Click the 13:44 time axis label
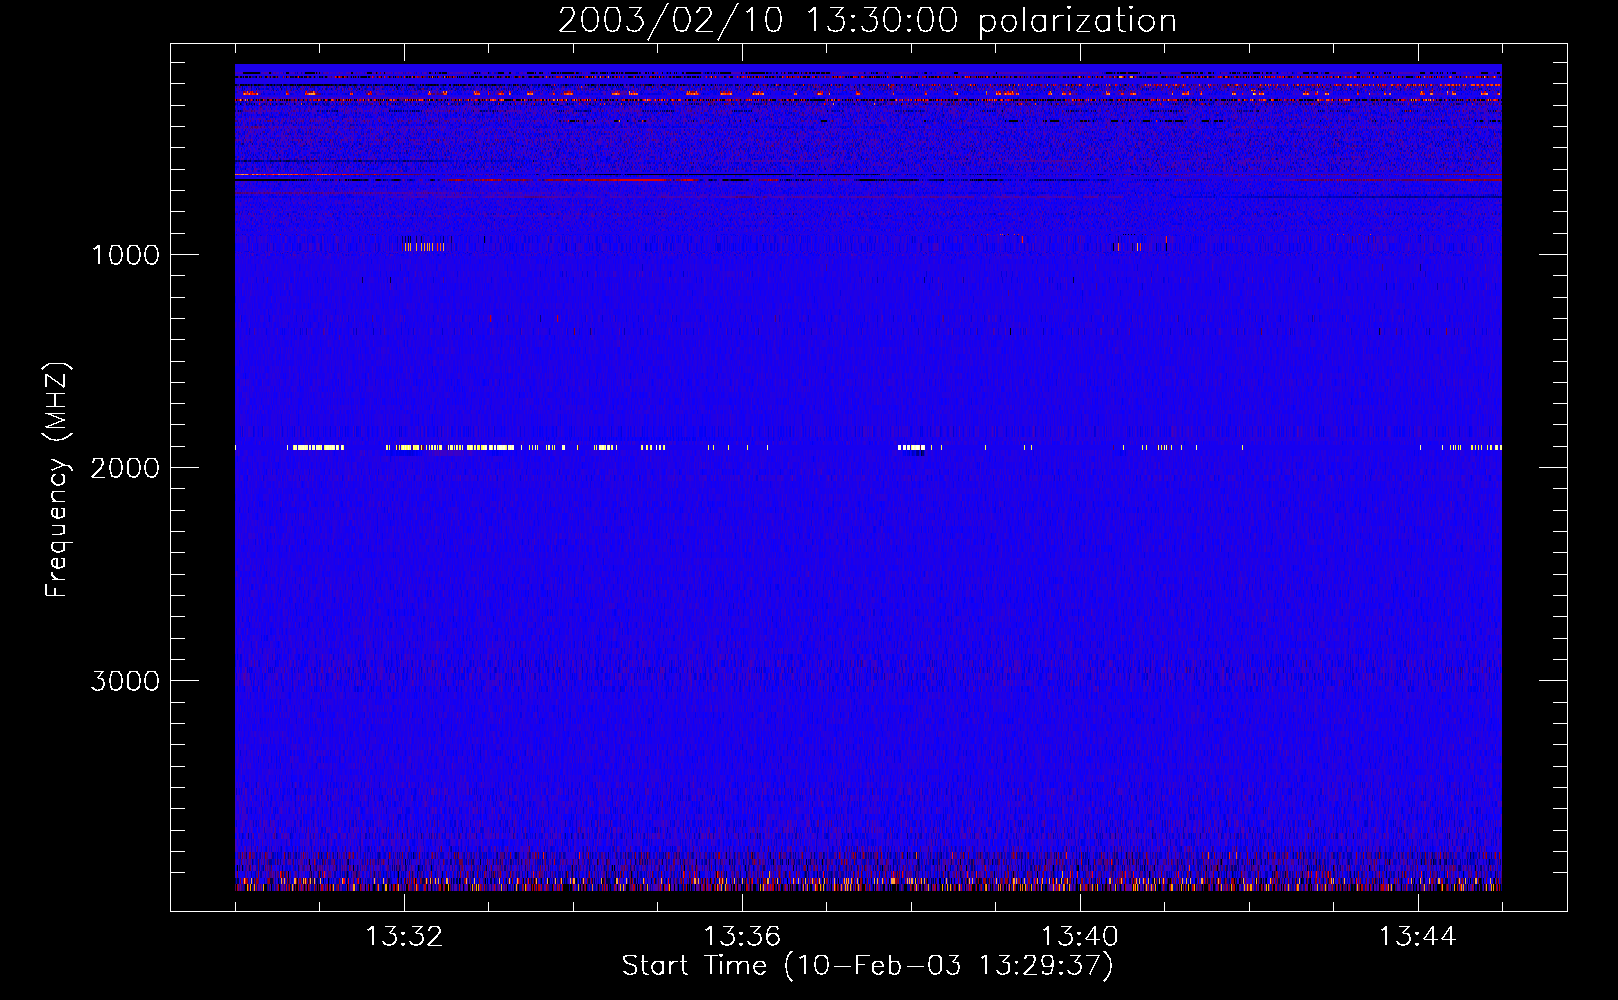The width and height of the screenshot is (1618, 1000). [1418, 937]
